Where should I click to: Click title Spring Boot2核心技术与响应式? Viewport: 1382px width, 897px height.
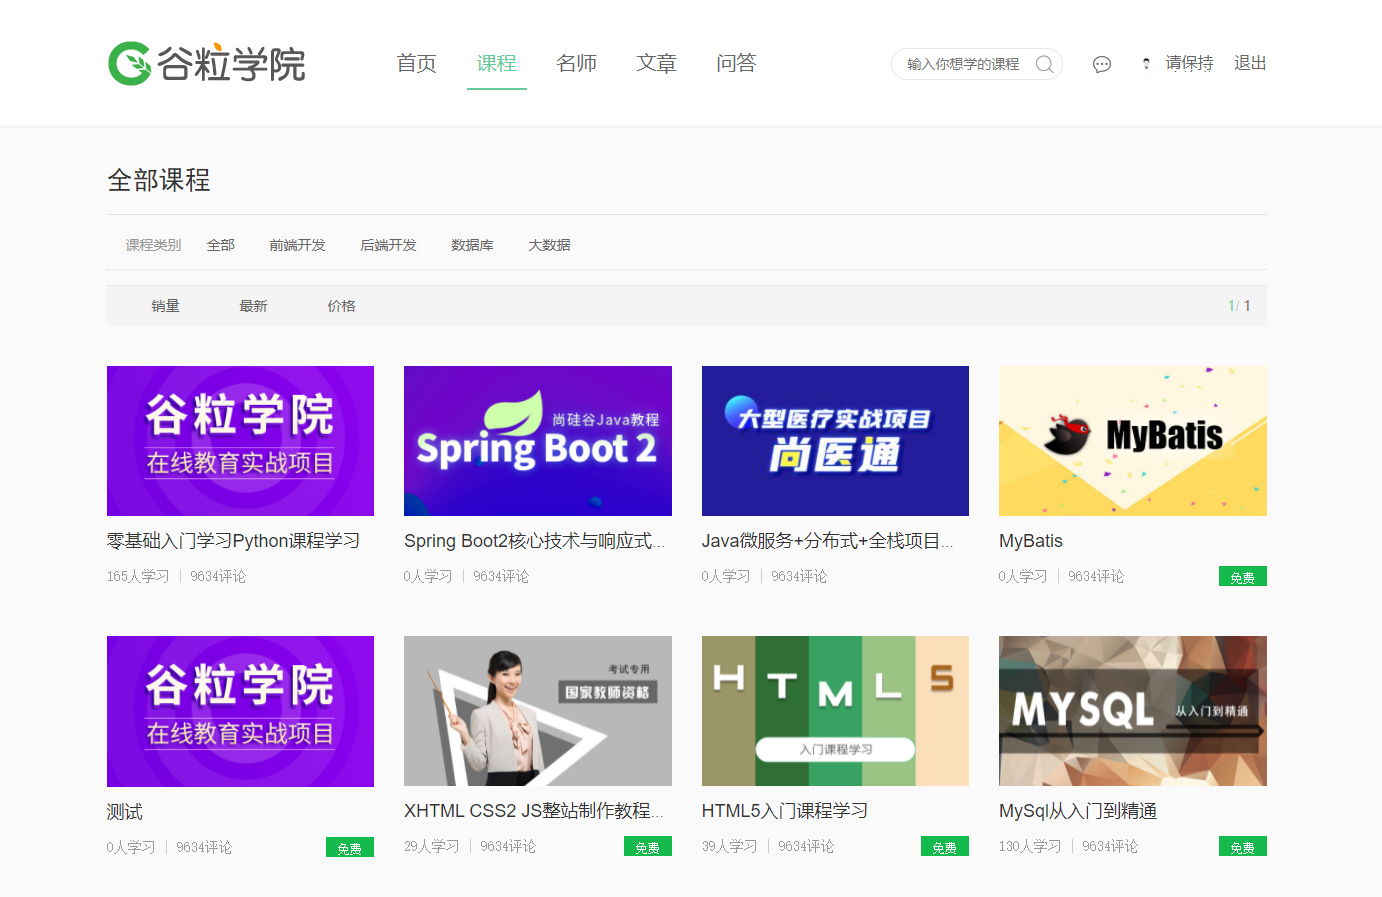pos(534,541)
